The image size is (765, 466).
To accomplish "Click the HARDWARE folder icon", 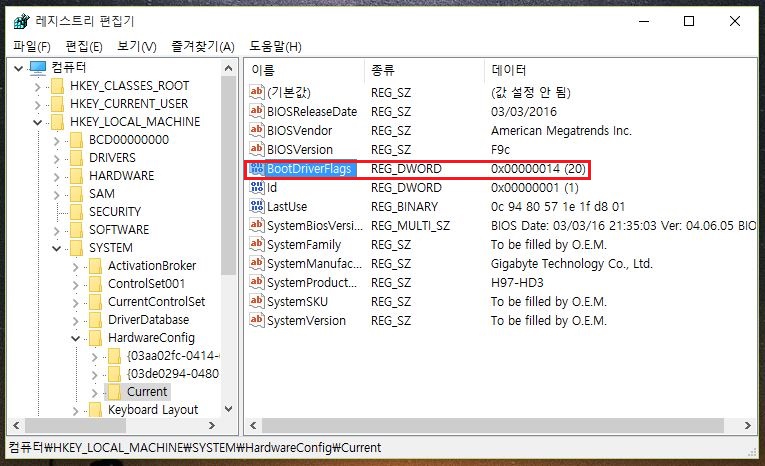I will pos(77,176).
